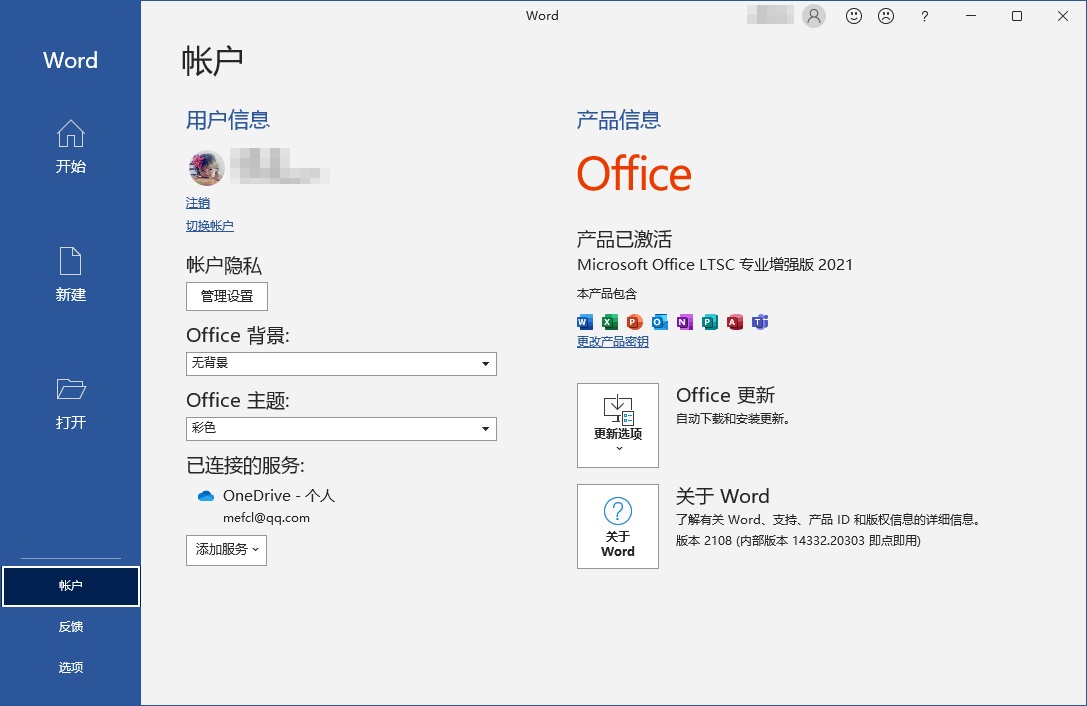The height and width of the screenshot is (706, 1087).
Task: Click the Access icon
Action: point(735,322)
